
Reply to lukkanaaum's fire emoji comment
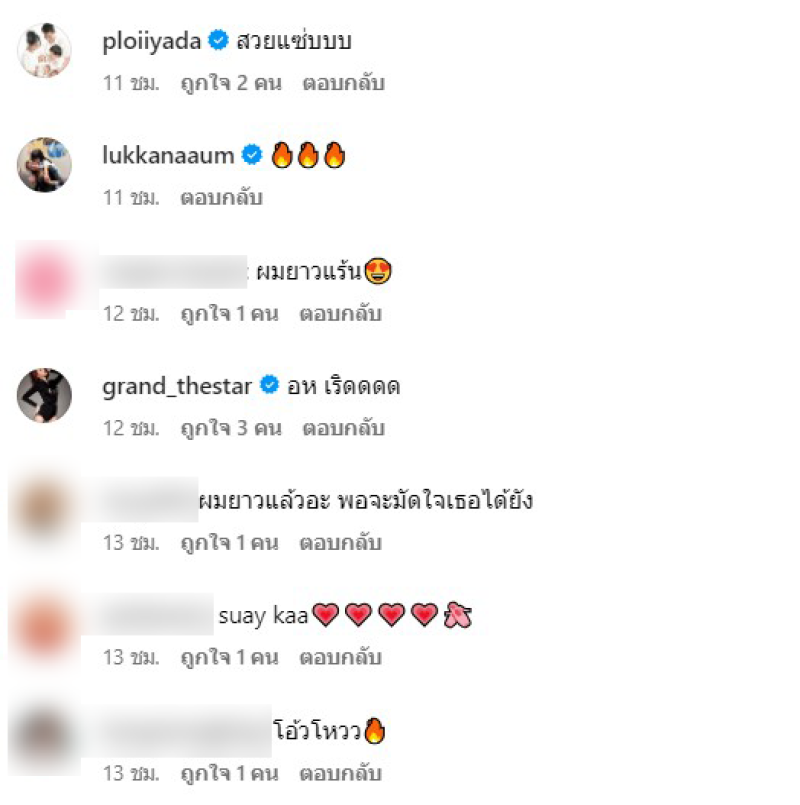(x=221, y=198)
